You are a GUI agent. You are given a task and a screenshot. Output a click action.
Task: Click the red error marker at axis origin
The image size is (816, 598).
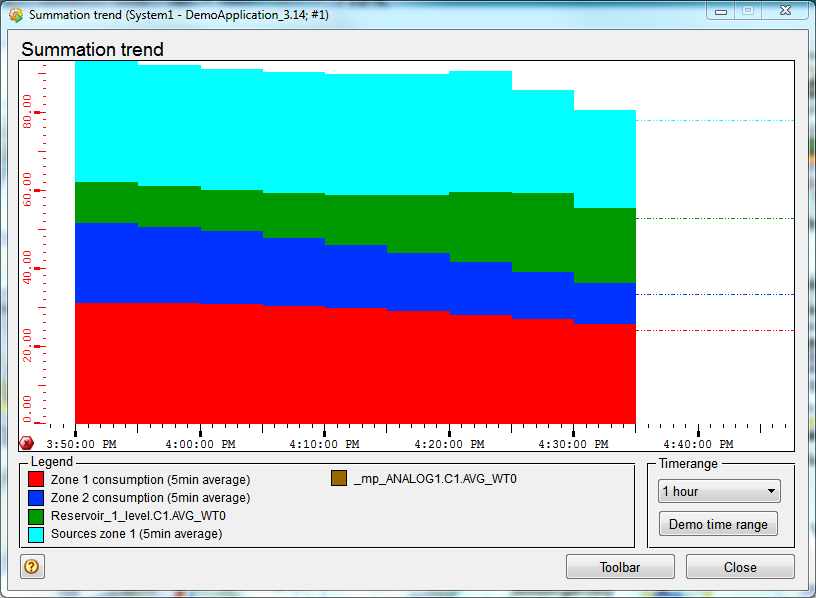click(x=26, y=443)
